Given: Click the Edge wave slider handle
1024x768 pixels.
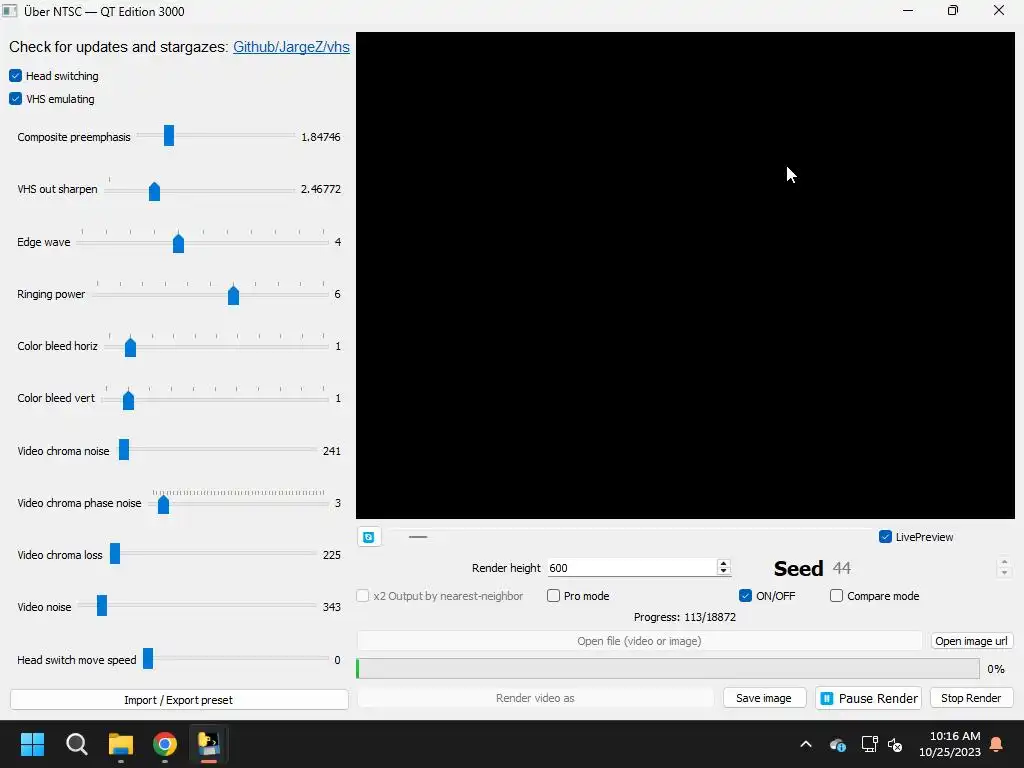Looking at the screenshot, I should click(178, 244).
